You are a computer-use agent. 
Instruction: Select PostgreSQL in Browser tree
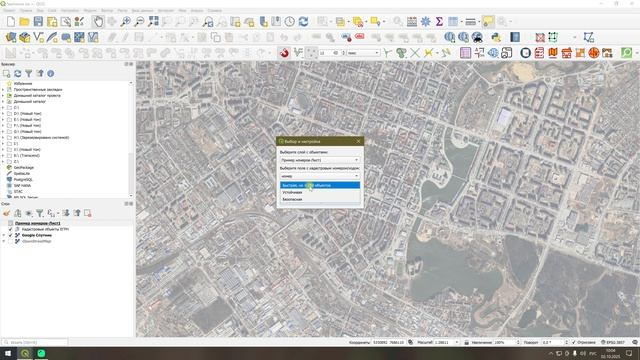[x=23, y=180]
